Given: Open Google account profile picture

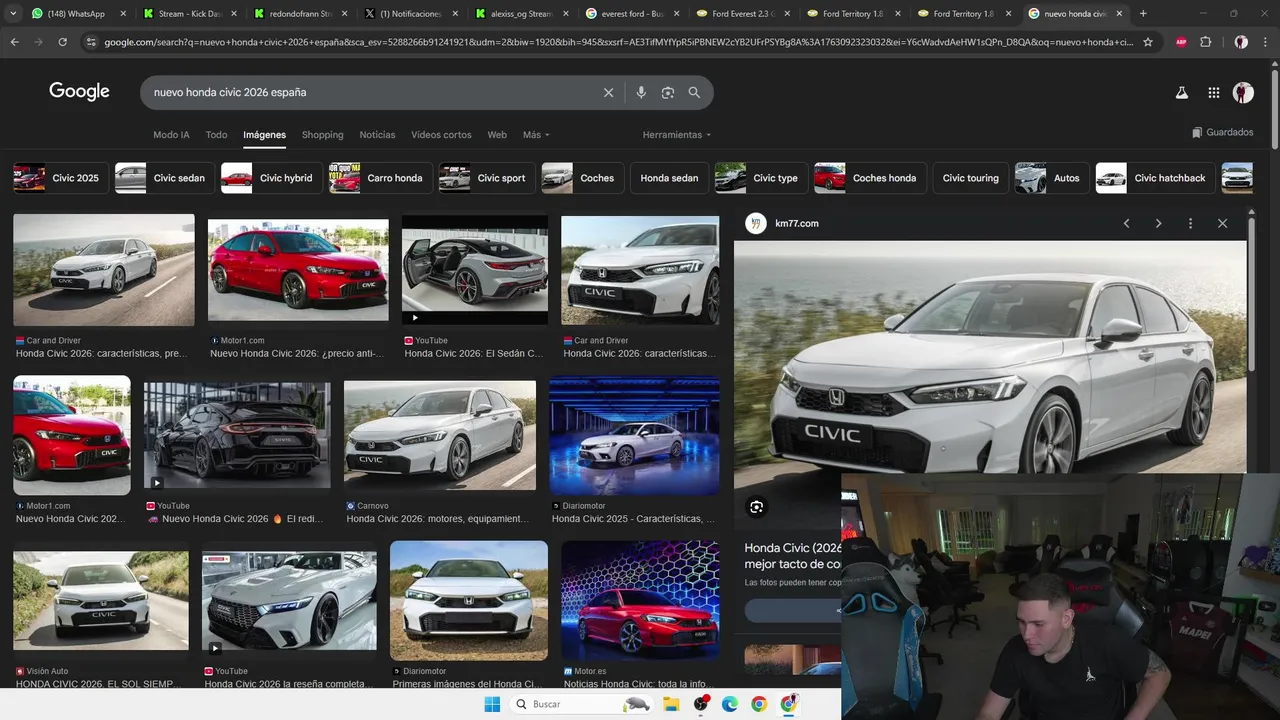Looking at the screenshot, I should pos(1243,92).
